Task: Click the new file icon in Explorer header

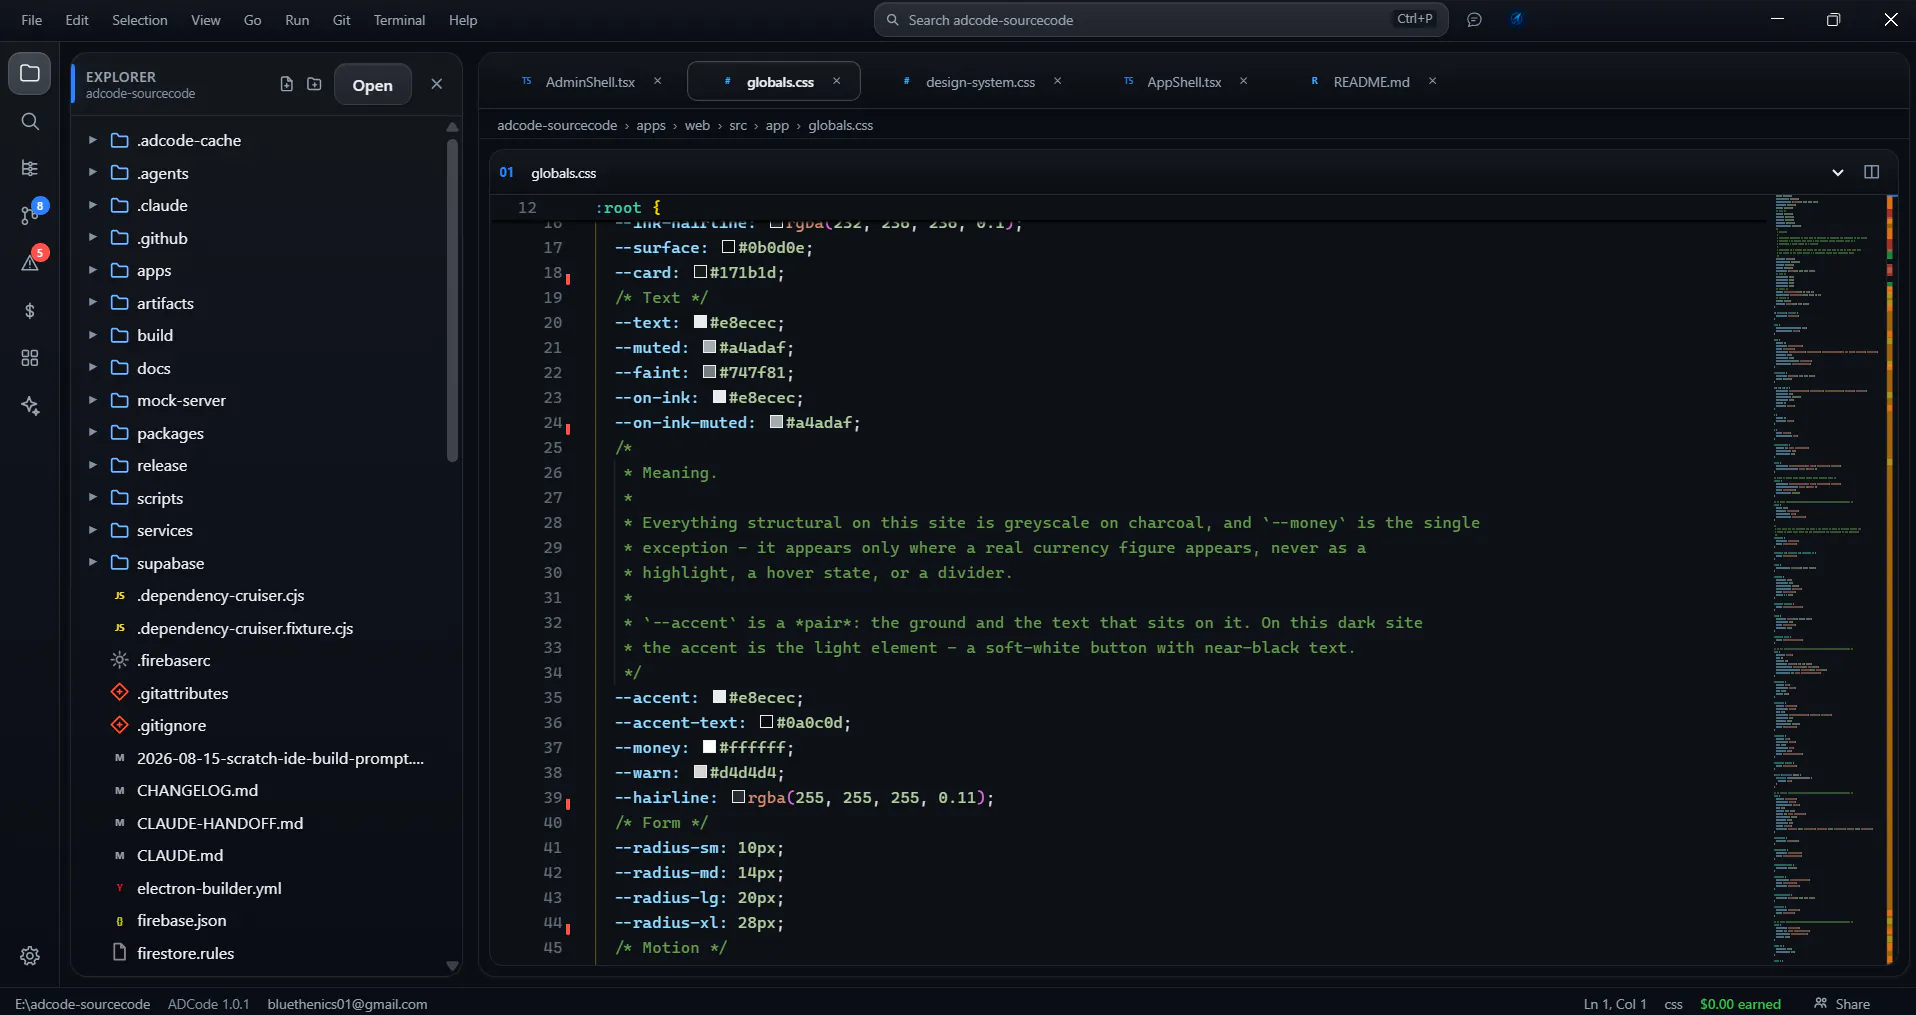Action: tap(287, 84)
